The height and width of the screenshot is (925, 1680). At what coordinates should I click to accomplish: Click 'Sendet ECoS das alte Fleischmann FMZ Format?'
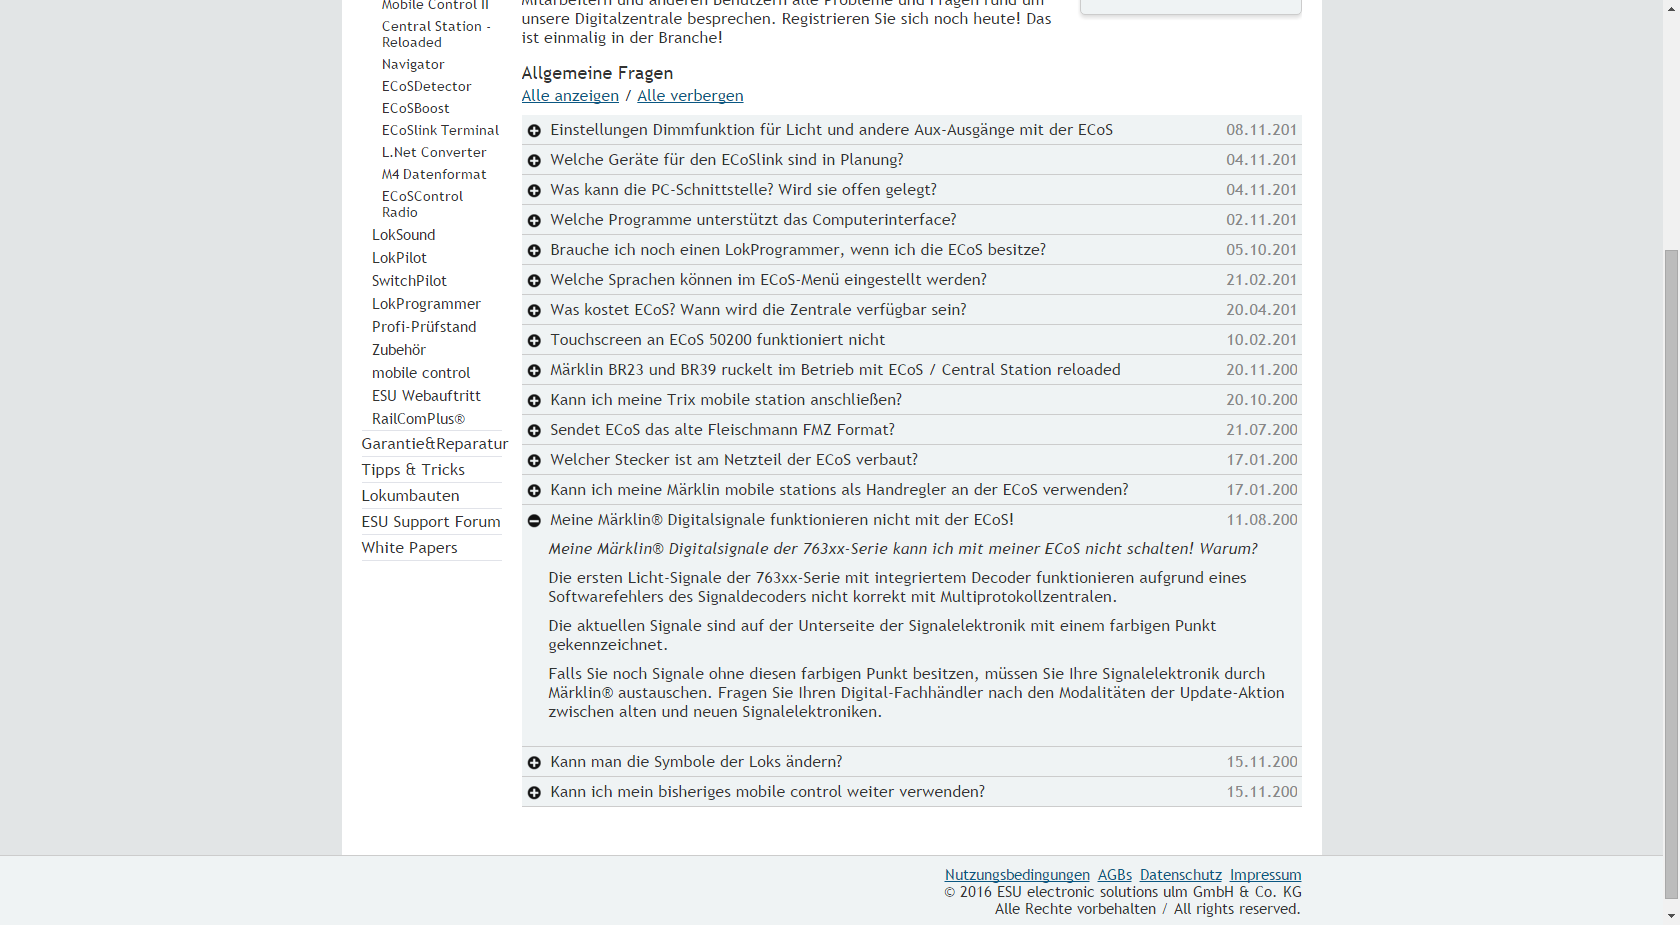[722, 430]
